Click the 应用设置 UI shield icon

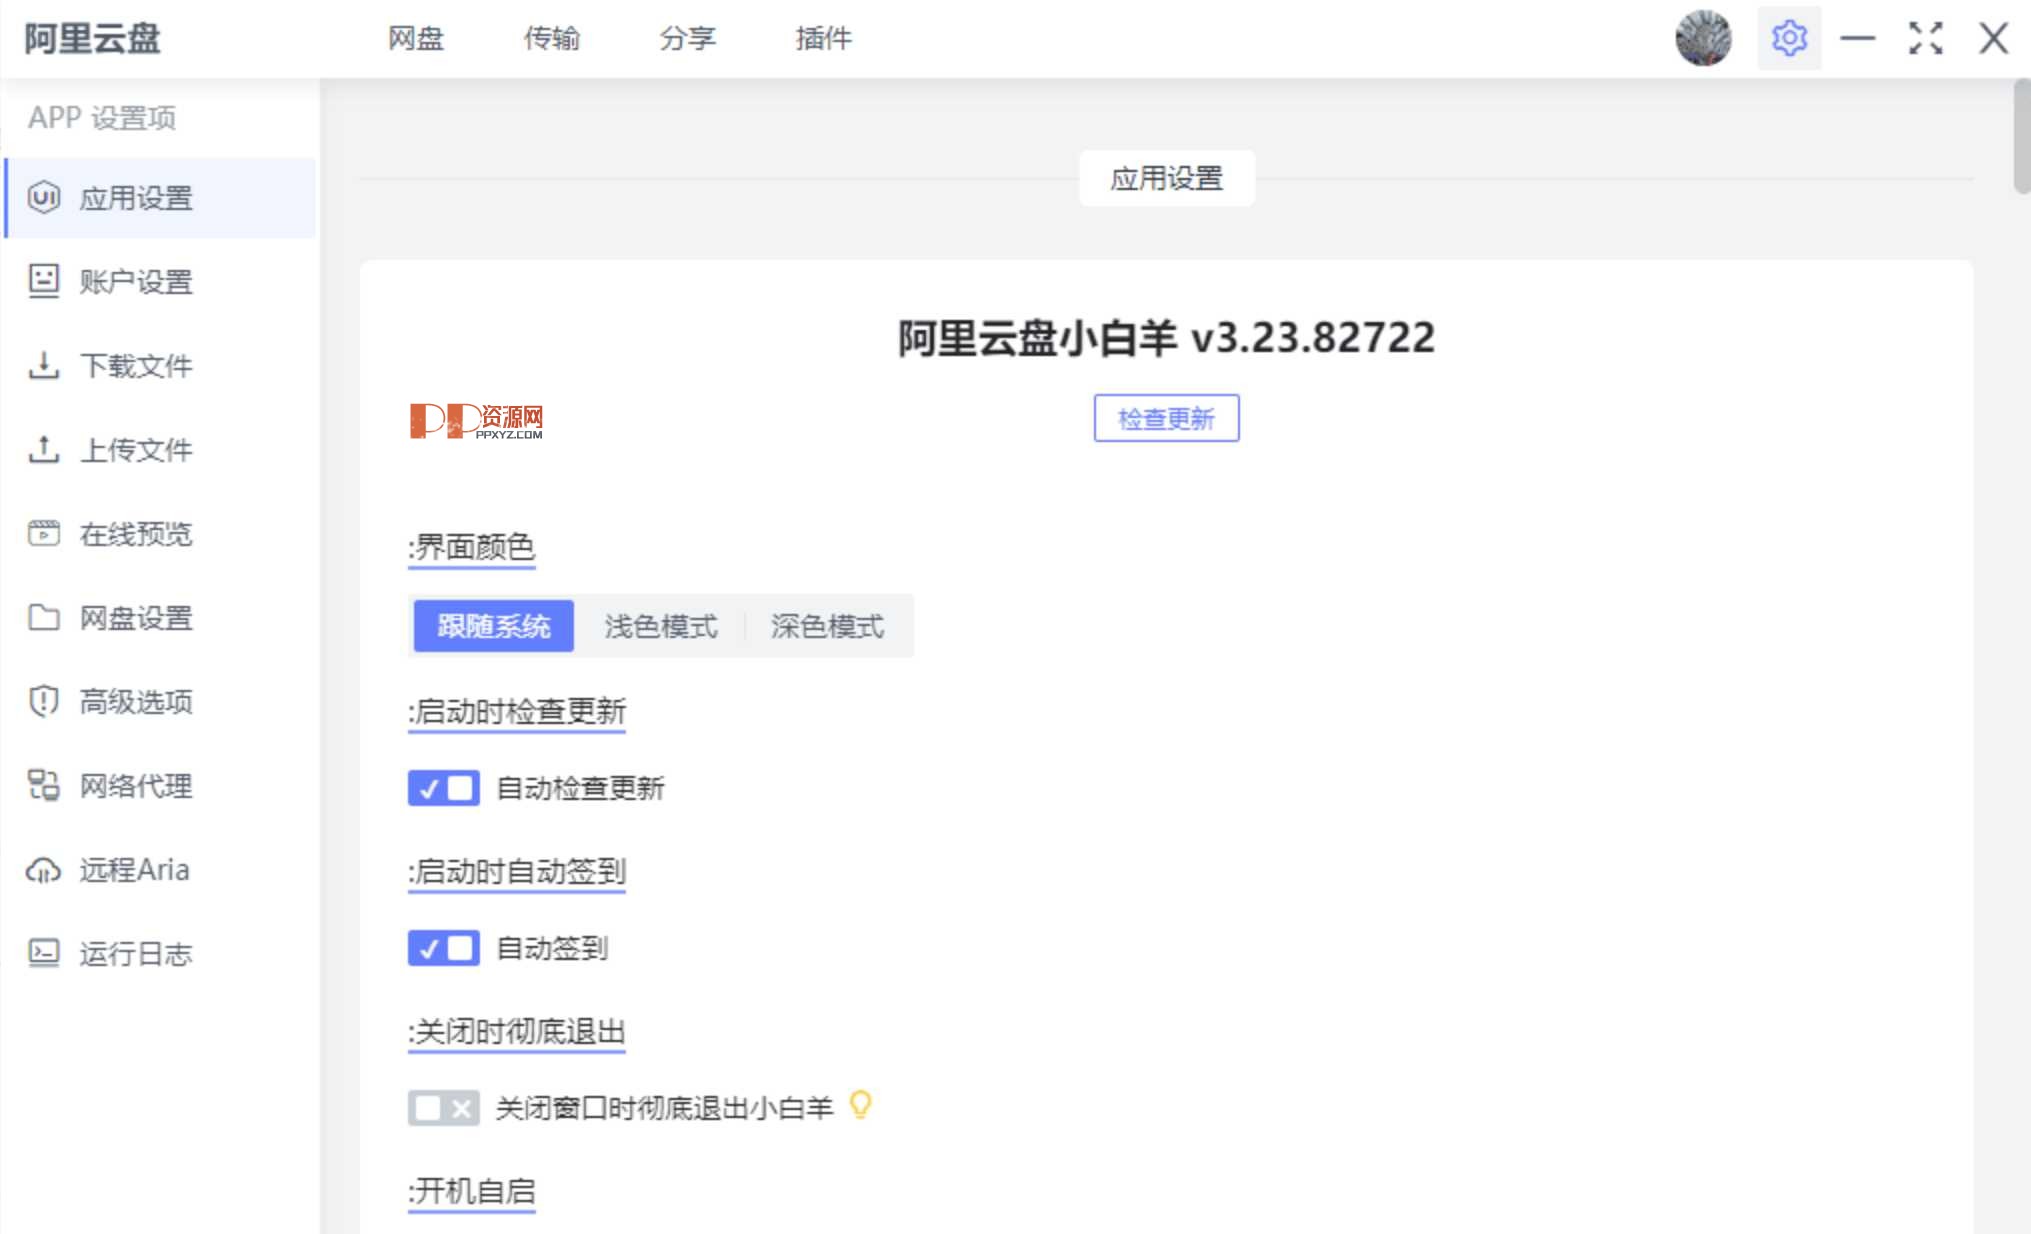click(x=44, y=197)
